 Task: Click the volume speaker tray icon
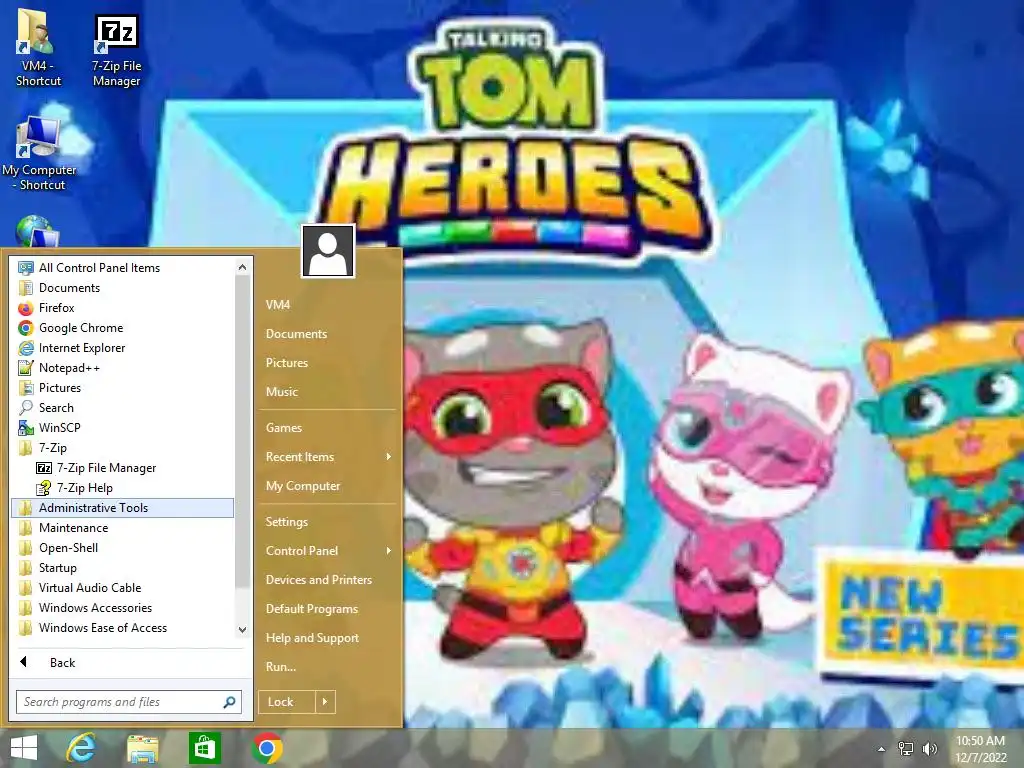(x=929, y=748)
